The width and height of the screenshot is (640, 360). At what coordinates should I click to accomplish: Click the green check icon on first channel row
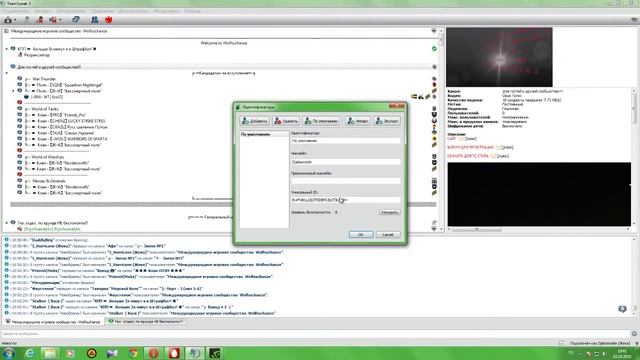(434, 49)
